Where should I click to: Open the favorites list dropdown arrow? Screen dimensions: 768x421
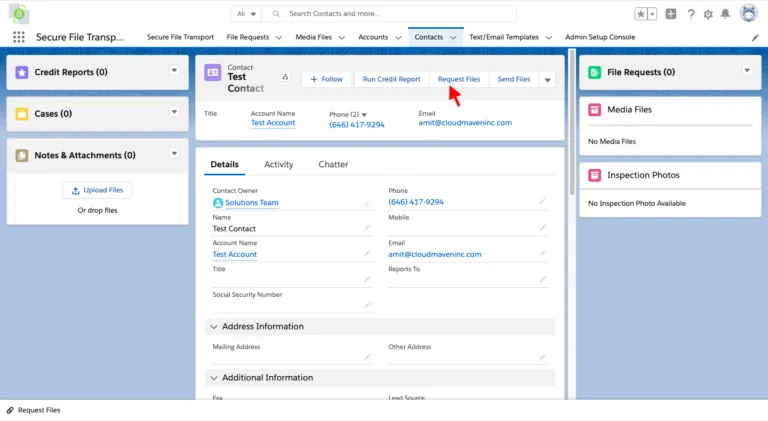click(652, 14)
